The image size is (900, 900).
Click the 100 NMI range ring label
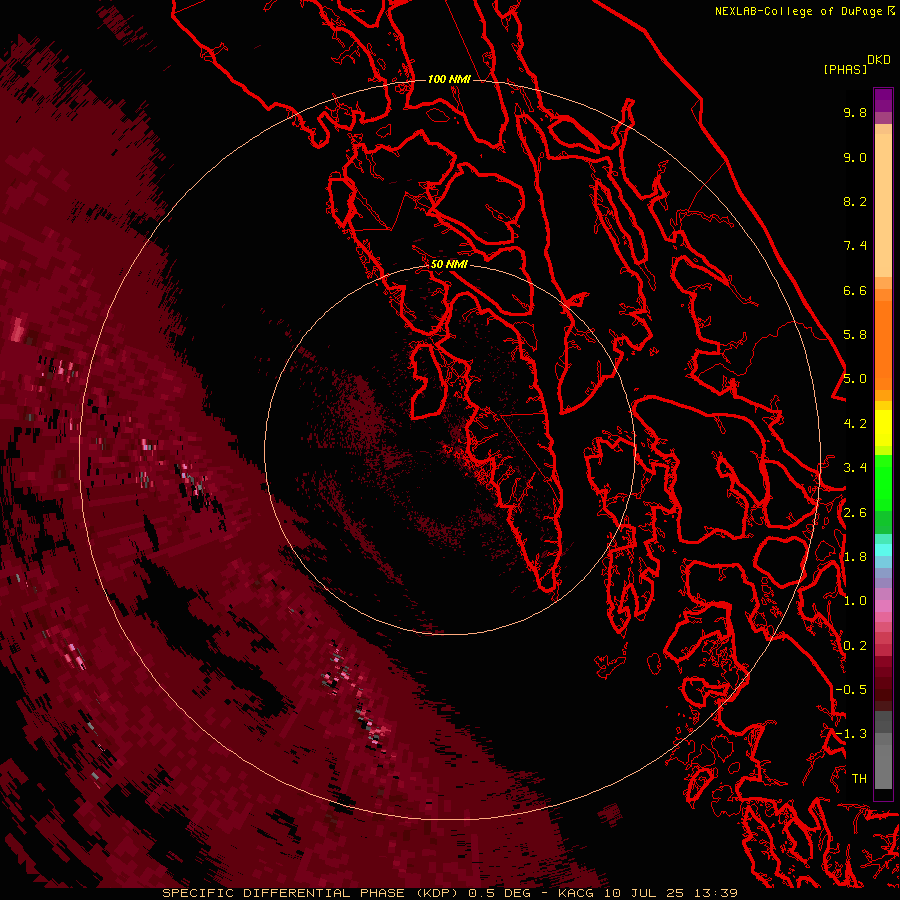click(x=449, y=79)
